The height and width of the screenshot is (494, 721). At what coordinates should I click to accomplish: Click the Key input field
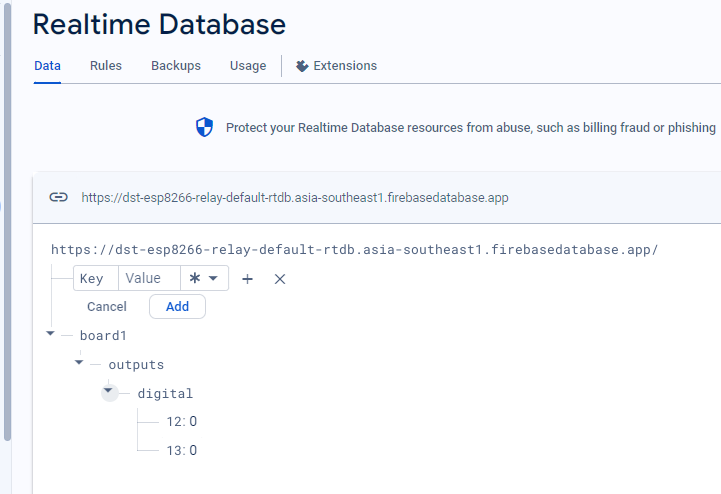[96, 279]
